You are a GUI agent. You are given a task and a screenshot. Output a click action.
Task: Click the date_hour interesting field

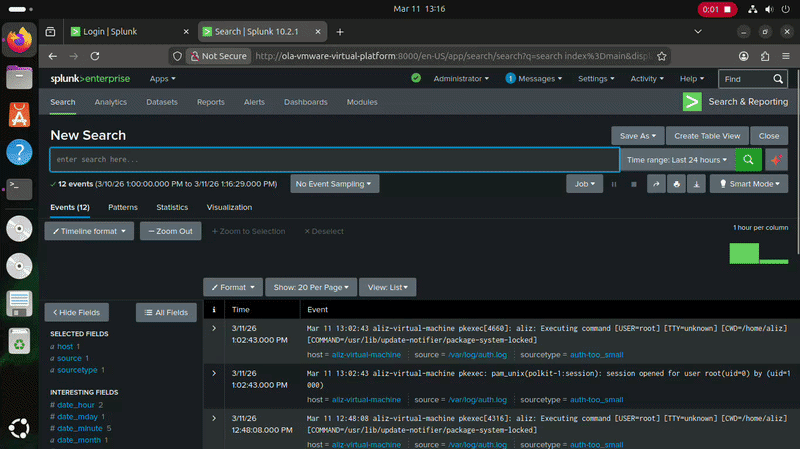click(76, 405)
